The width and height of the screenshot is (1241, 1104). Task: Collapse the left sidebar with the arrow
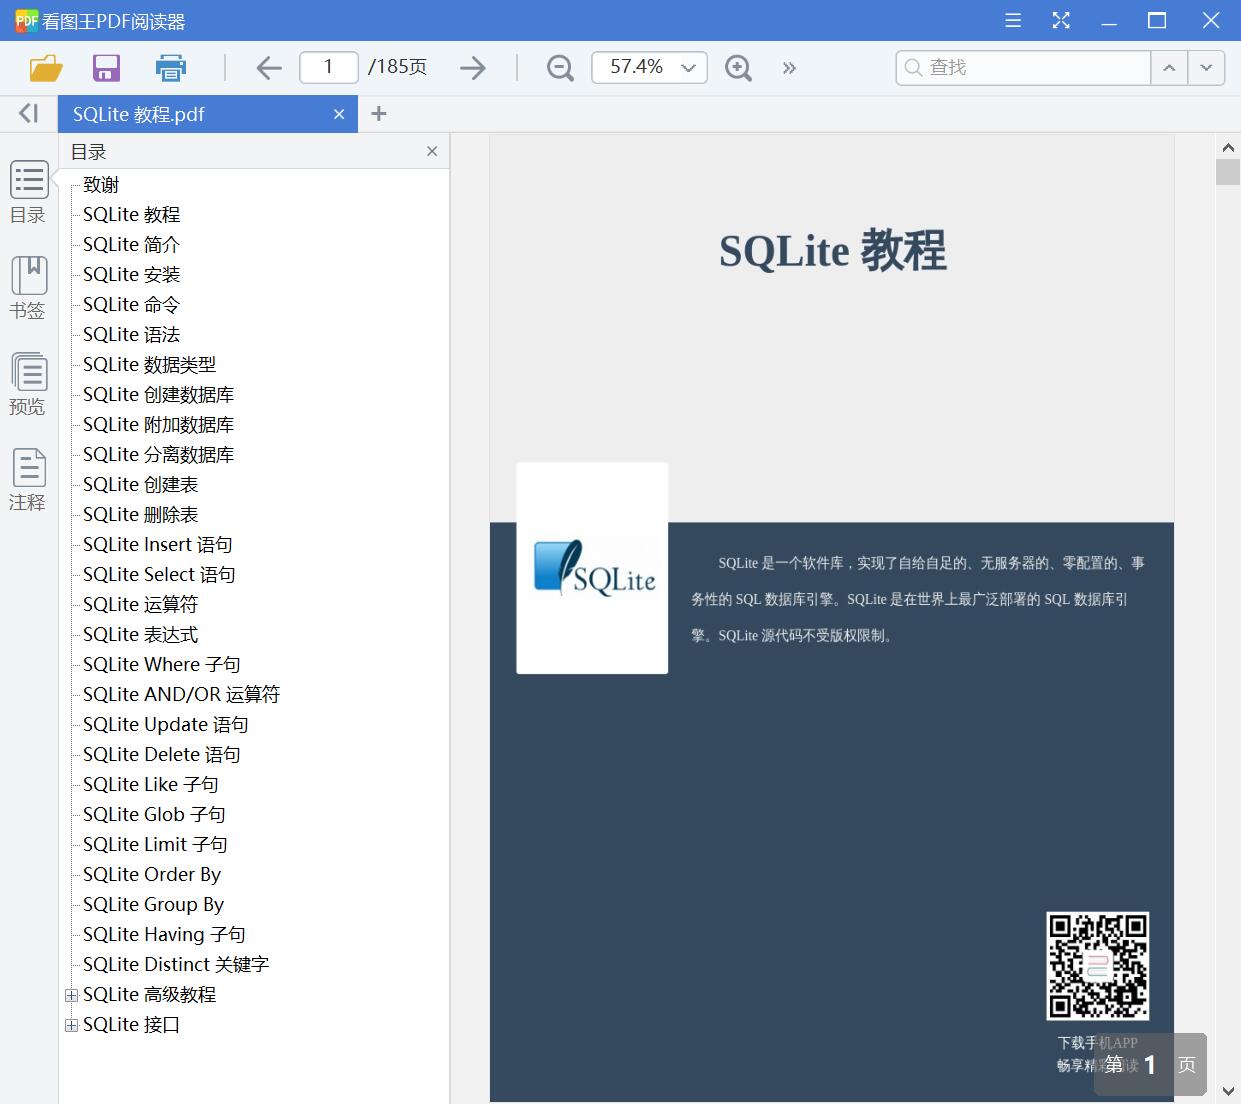point(27,113)
